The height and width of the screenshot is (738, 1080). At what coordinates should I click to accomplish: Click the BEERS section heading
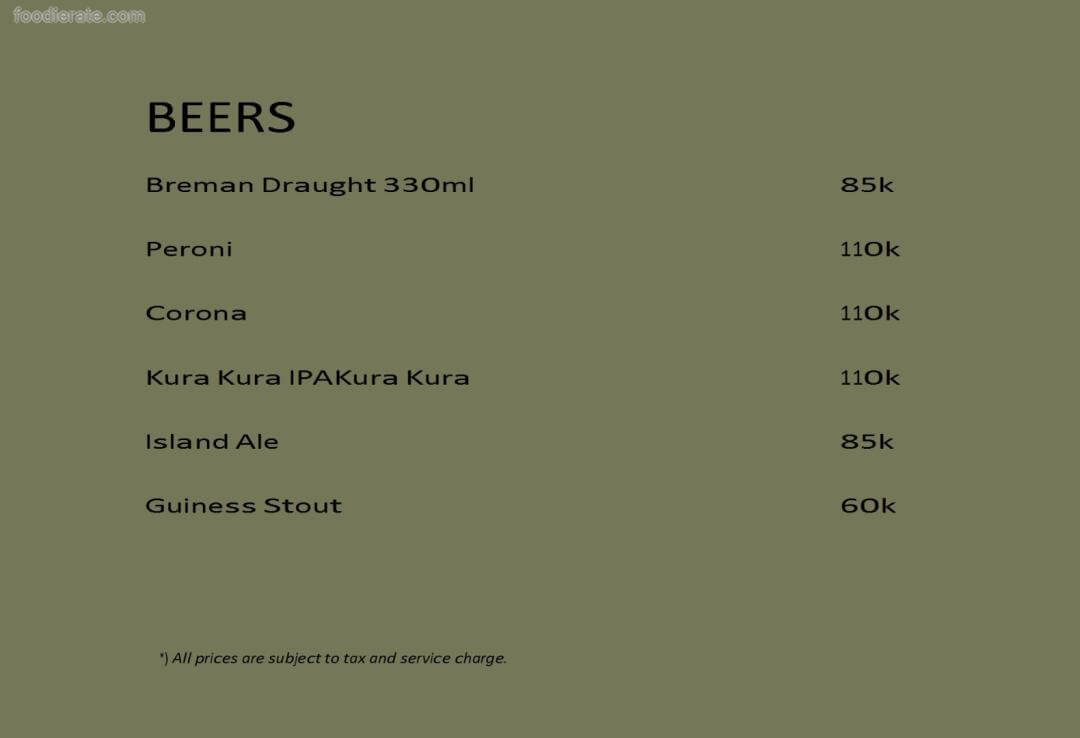tap(221, 118)
